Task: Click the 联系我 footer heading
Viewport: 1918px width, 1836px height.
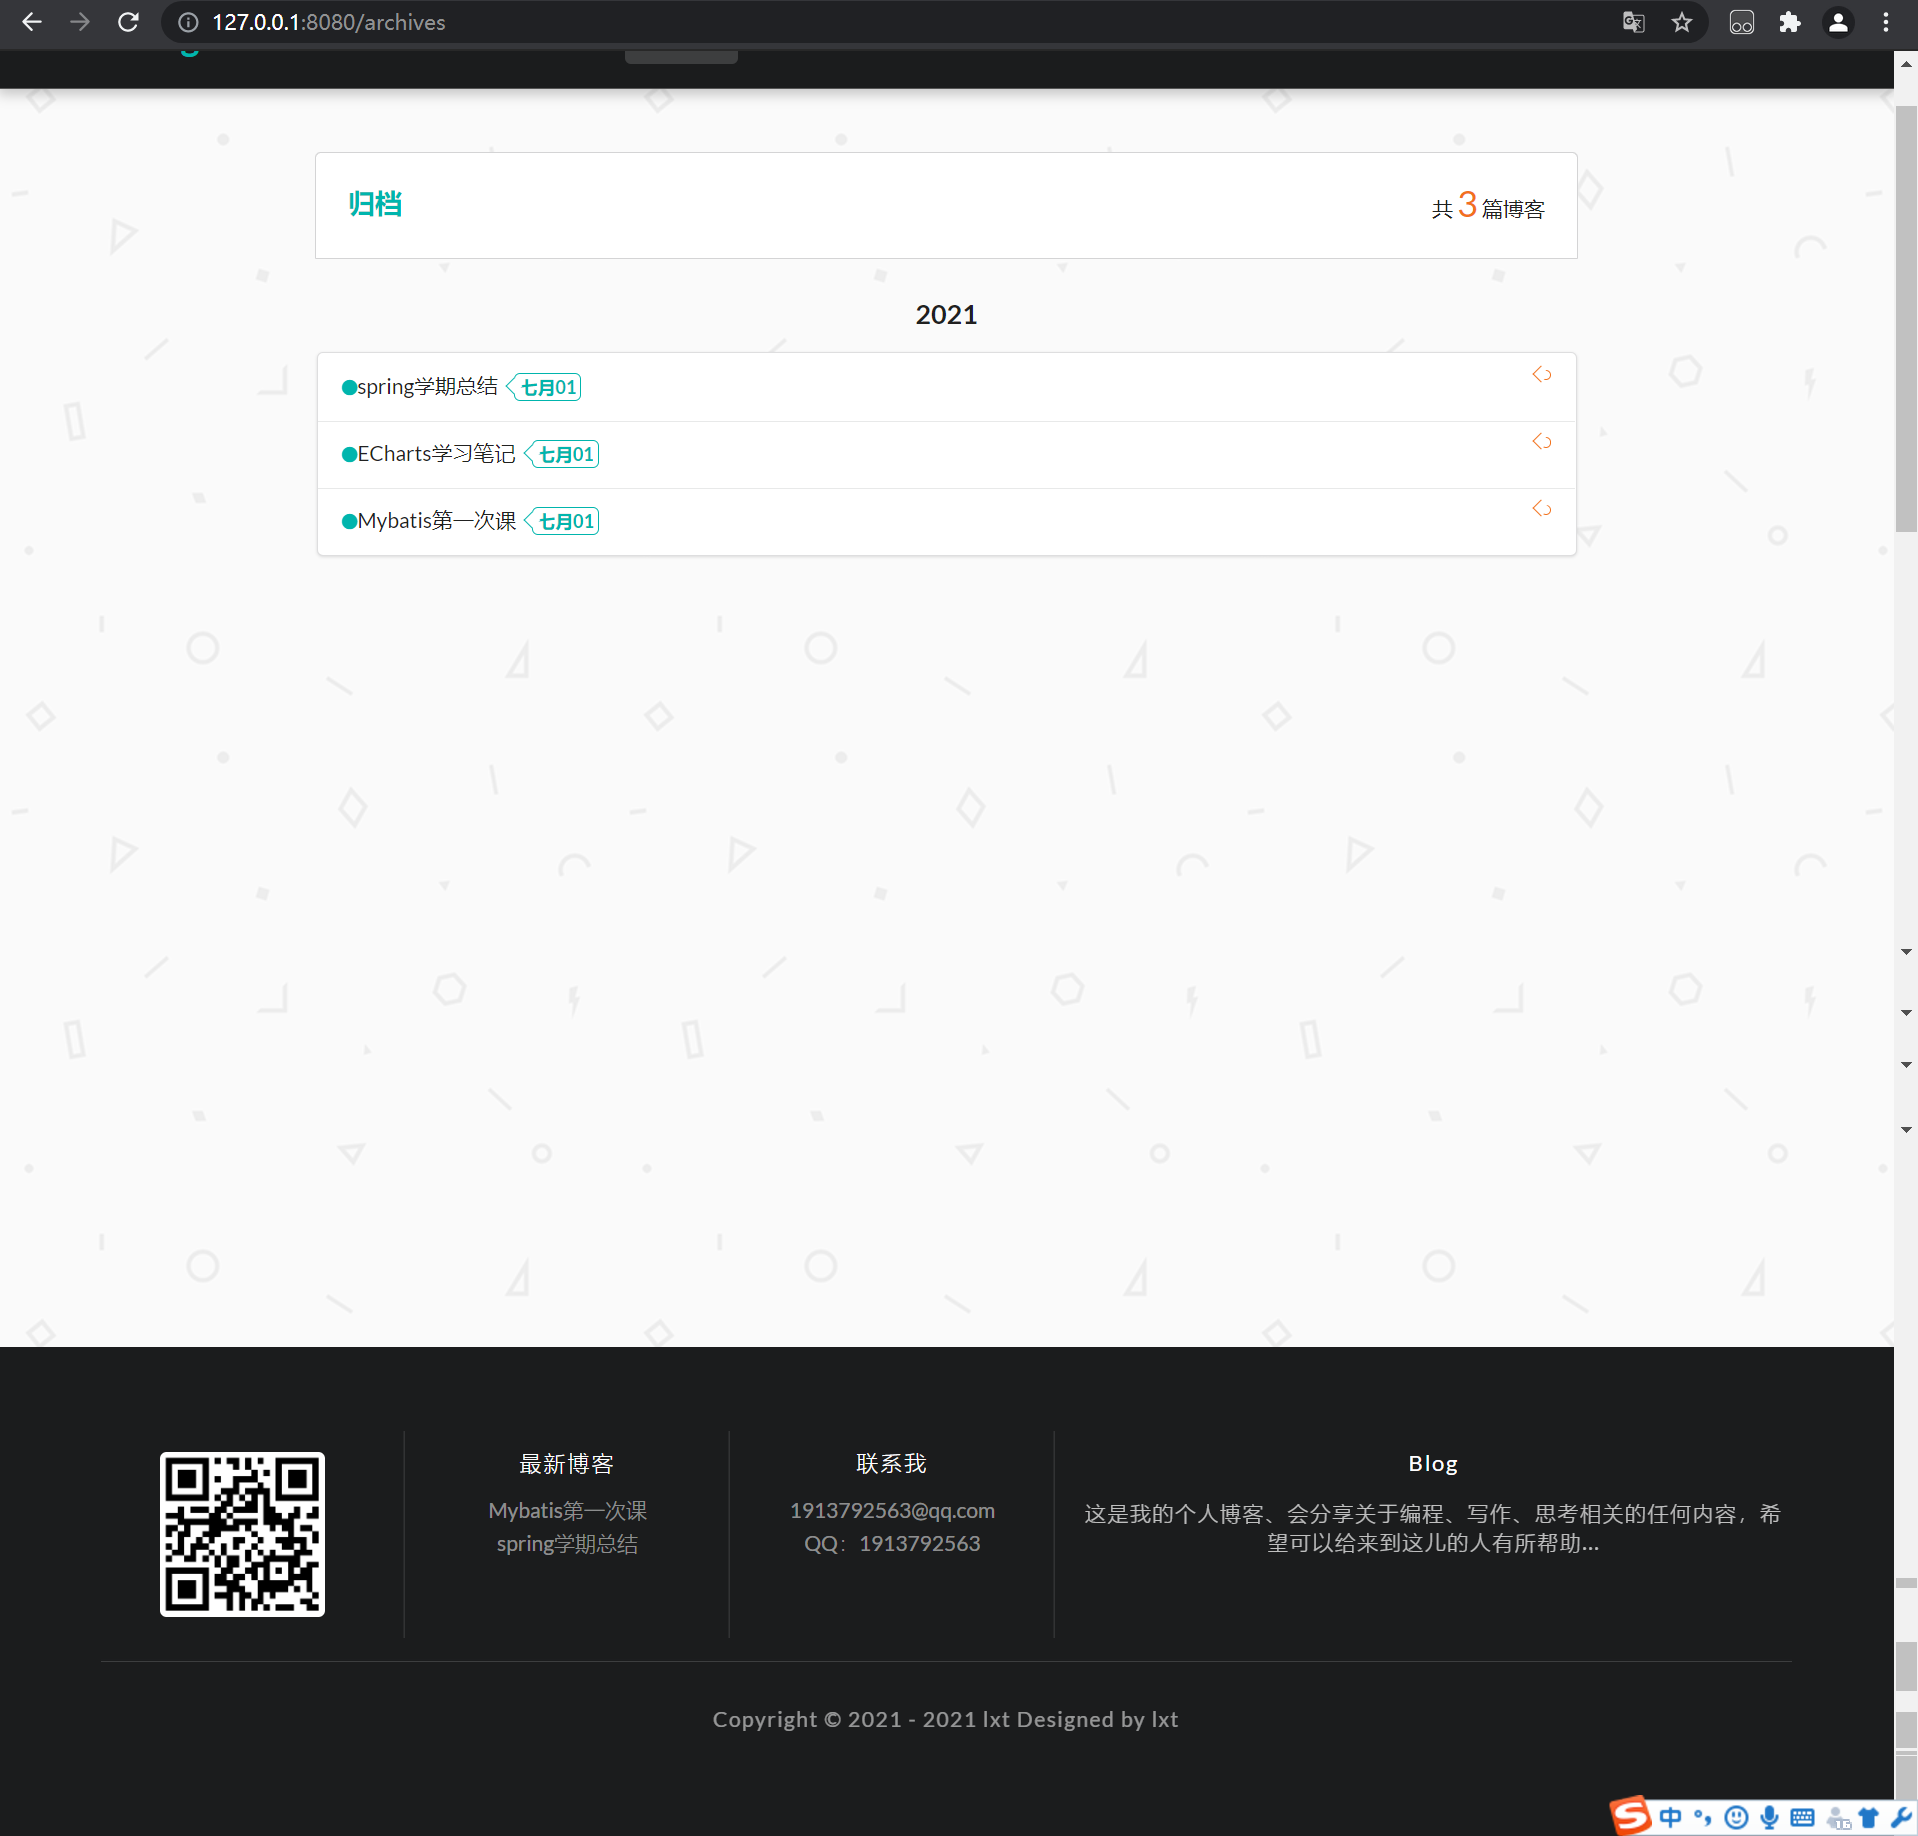Action: tap(891, 1464)
